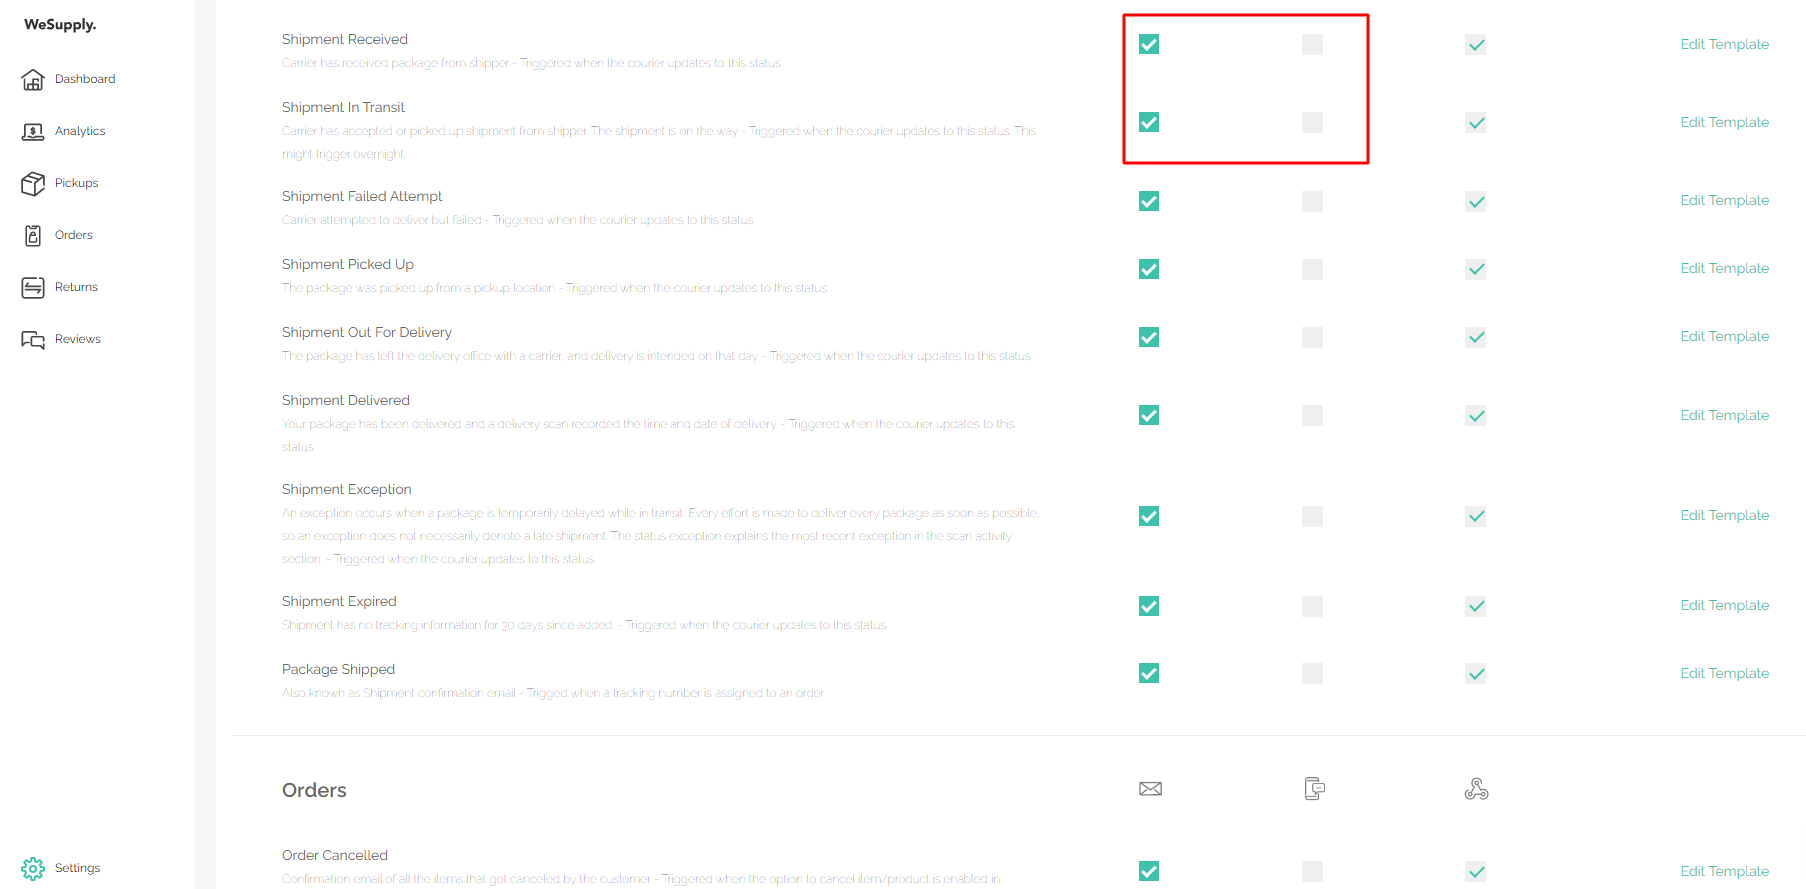
Task: Enable SMS for Shipment Exception
Action: pos(1312,516)
